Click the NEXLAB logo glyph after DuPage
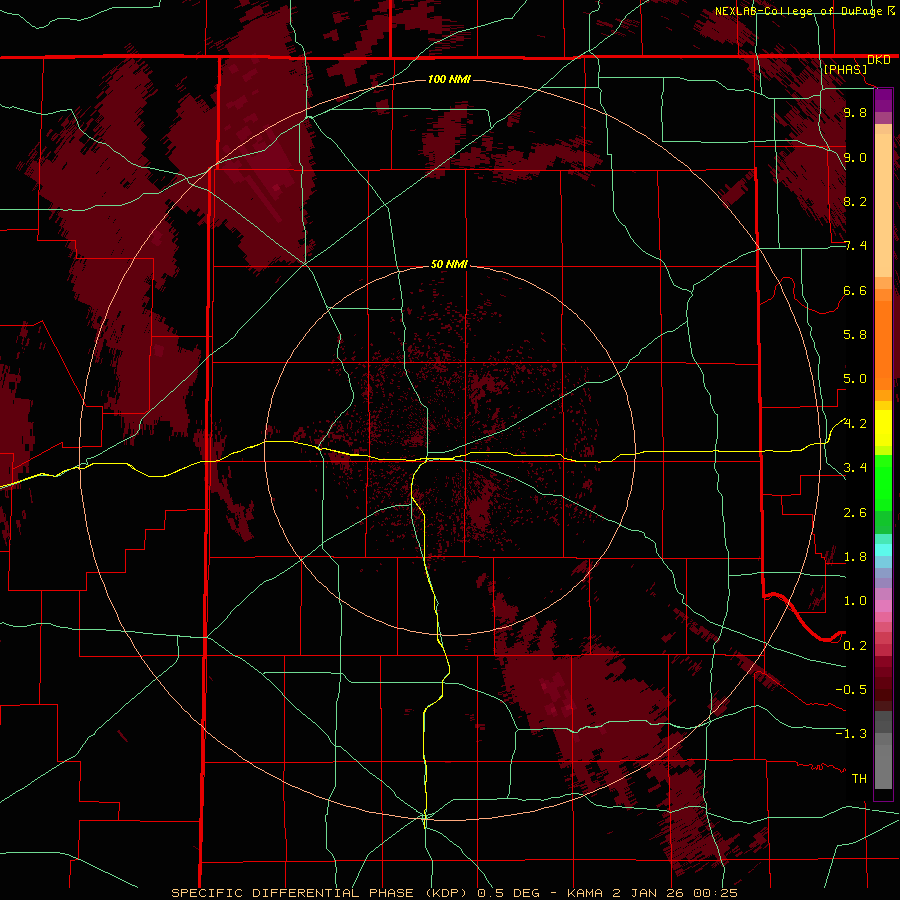The width and height of the screenshot is (900, 900). tap(891, 11)
